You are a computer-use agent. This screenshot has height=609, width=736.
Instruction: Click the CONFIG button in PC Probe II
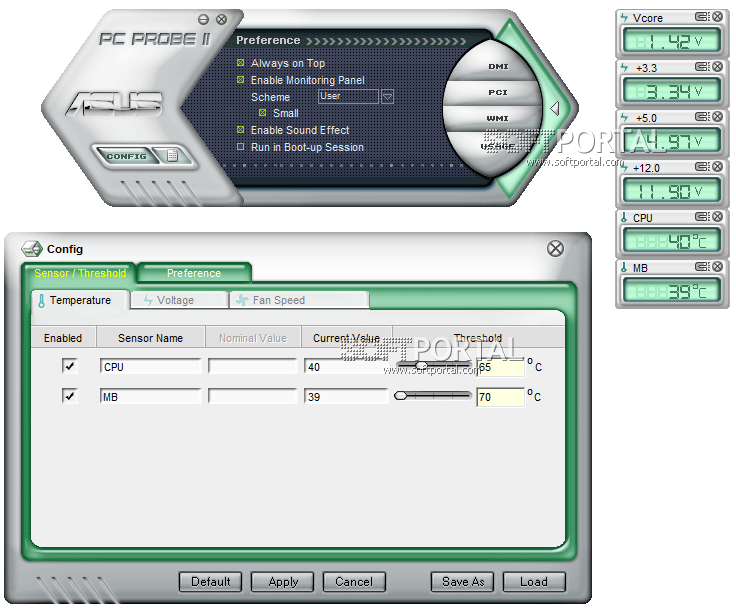click(126, 156)
